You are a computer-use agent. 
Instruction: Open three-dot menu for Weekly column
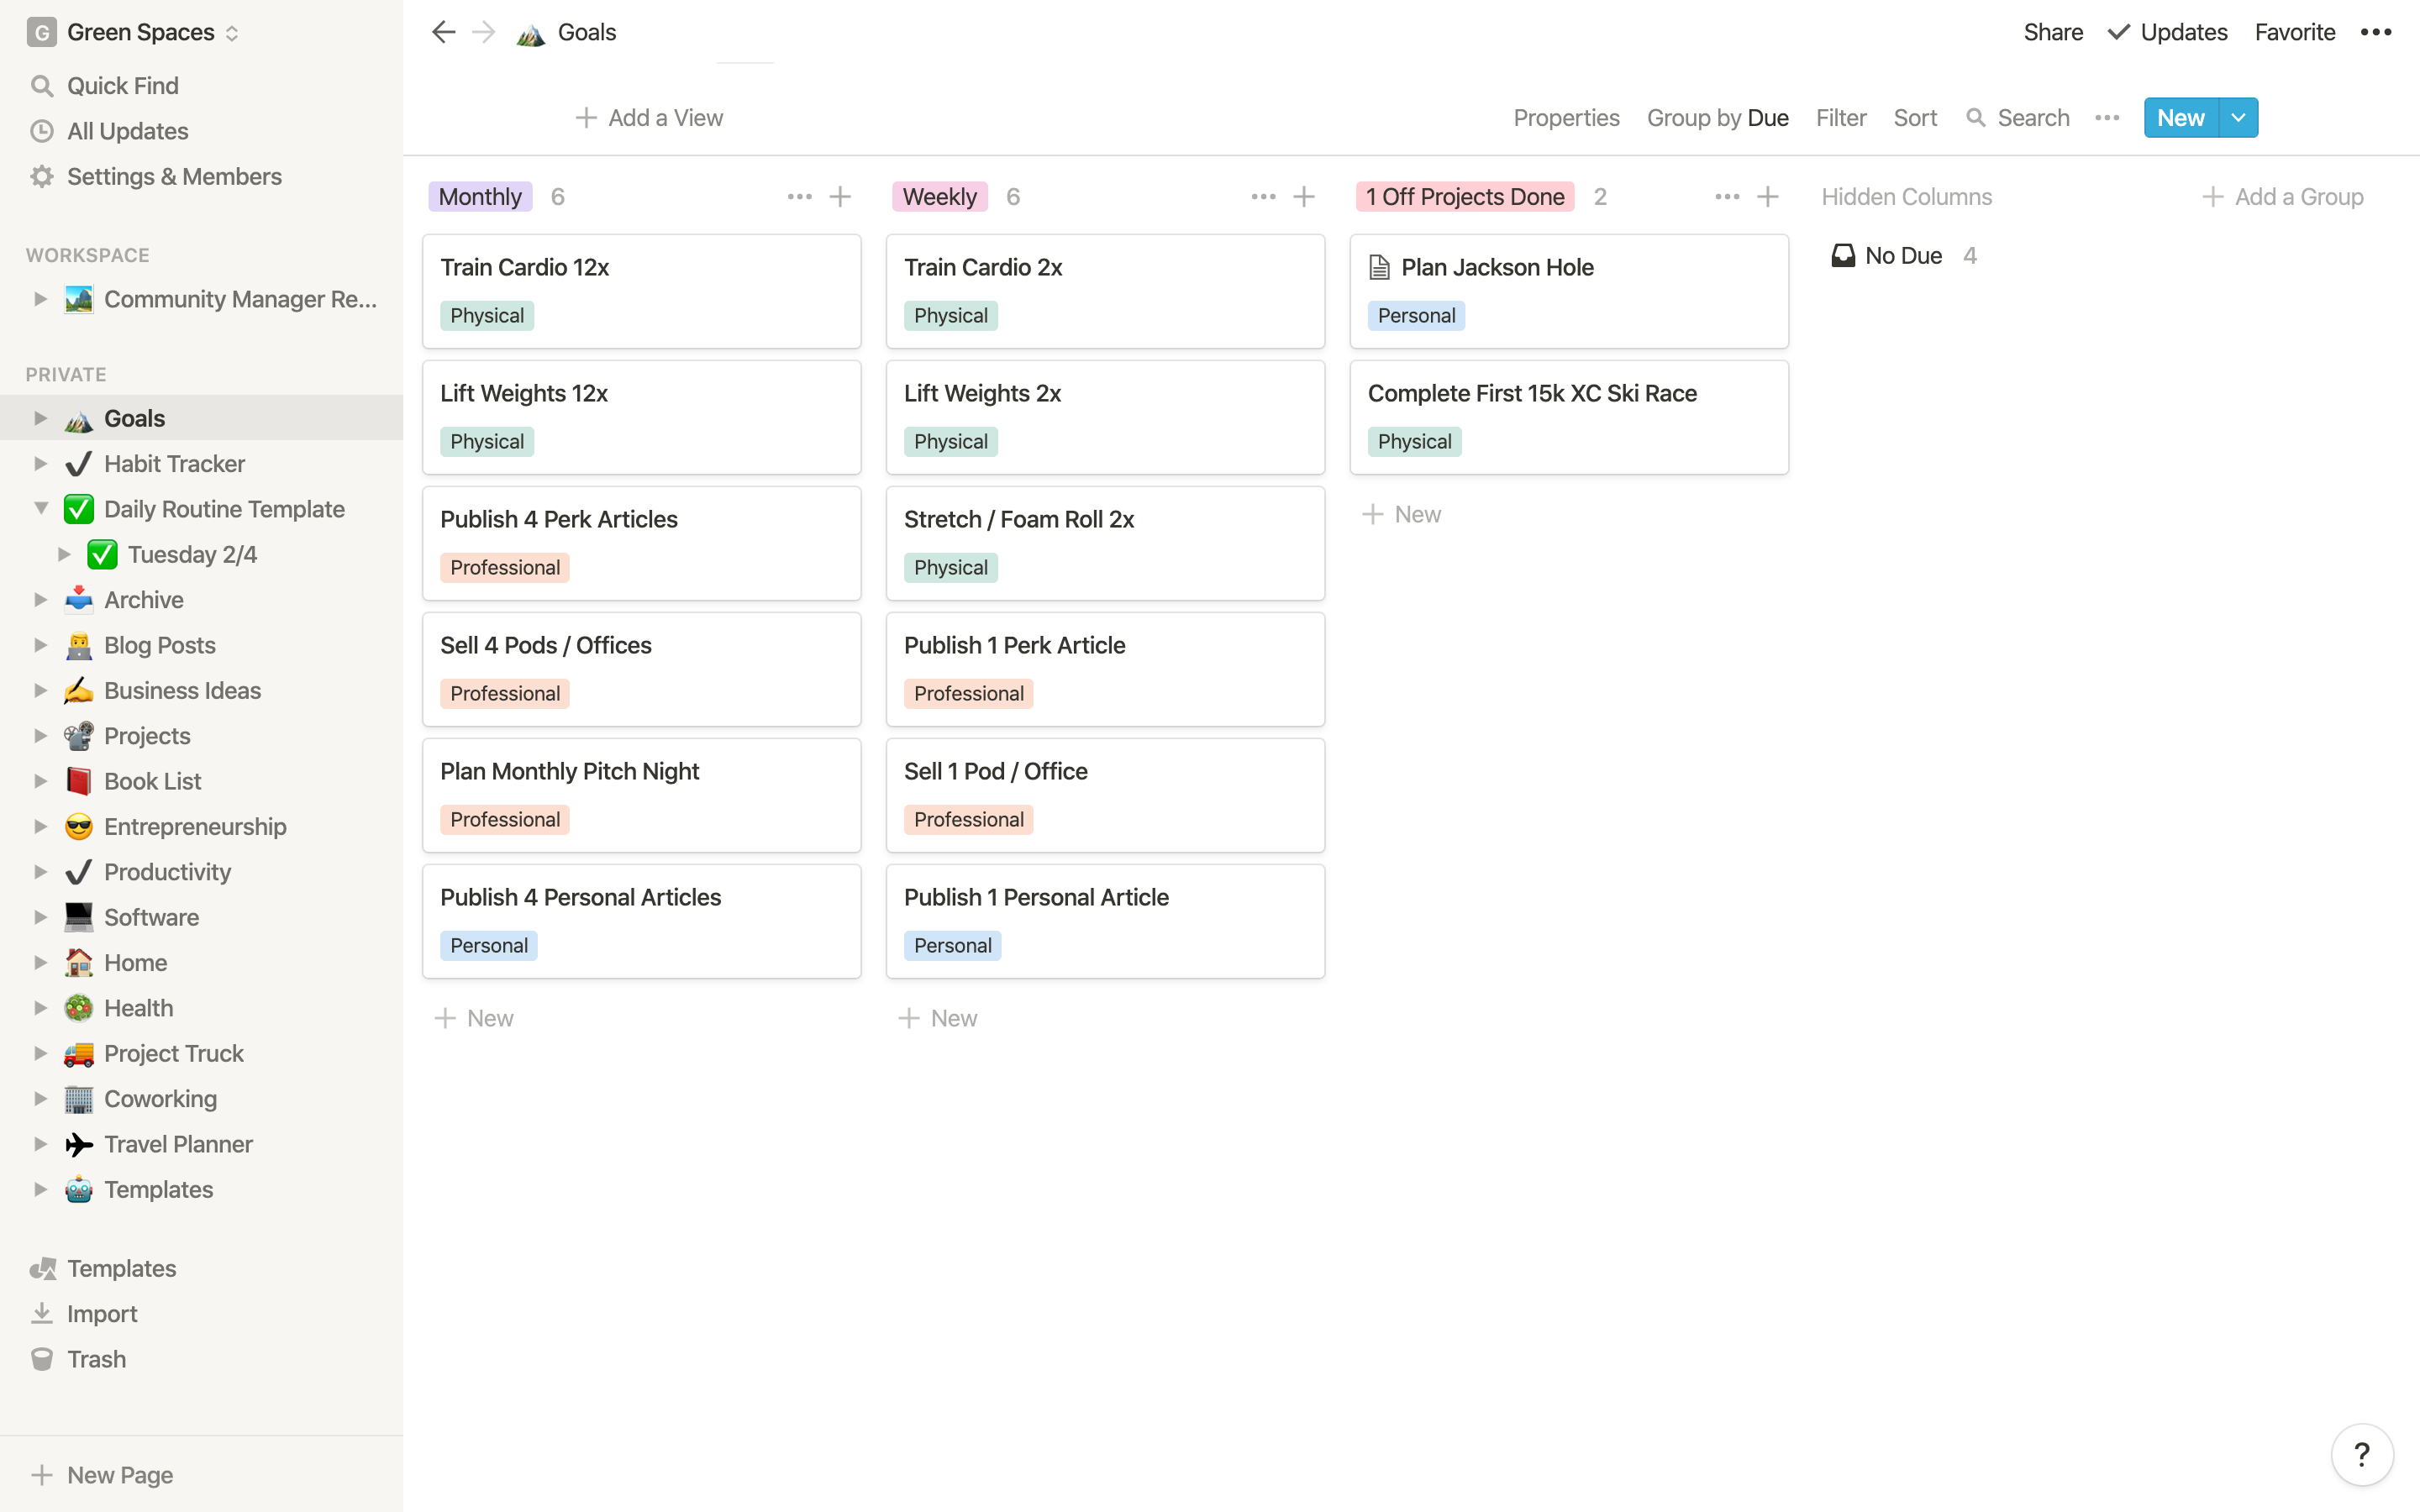1263,197
